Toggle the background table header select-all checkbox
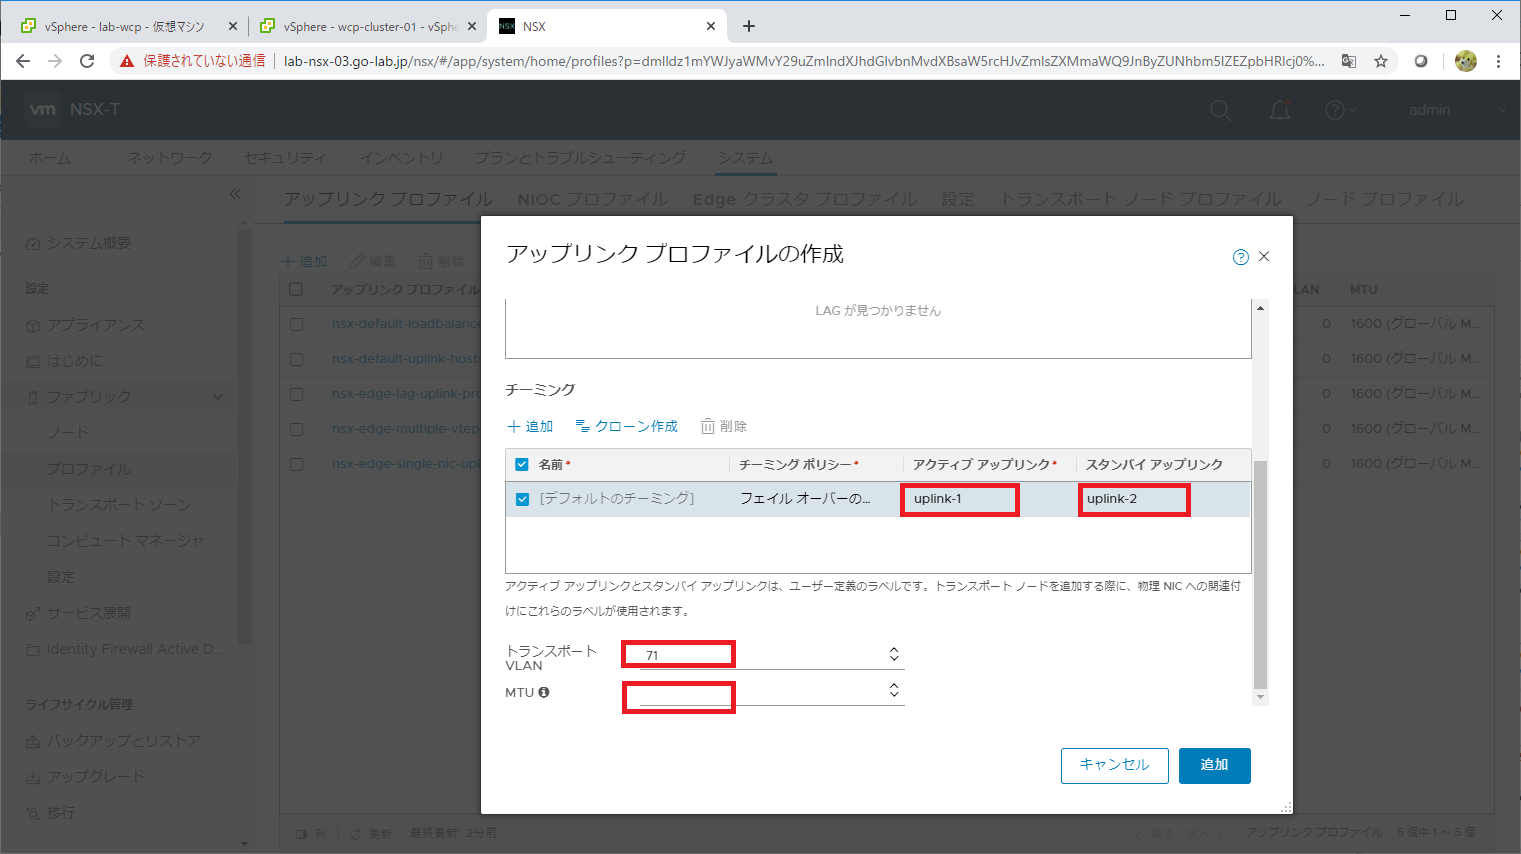 296,289
